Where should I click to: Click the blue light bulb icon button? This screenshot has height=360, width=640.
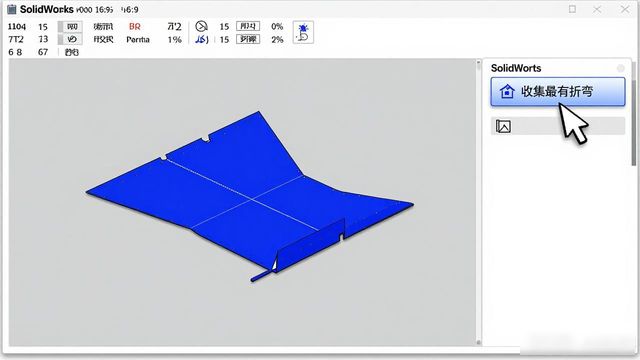coord(303,32)
